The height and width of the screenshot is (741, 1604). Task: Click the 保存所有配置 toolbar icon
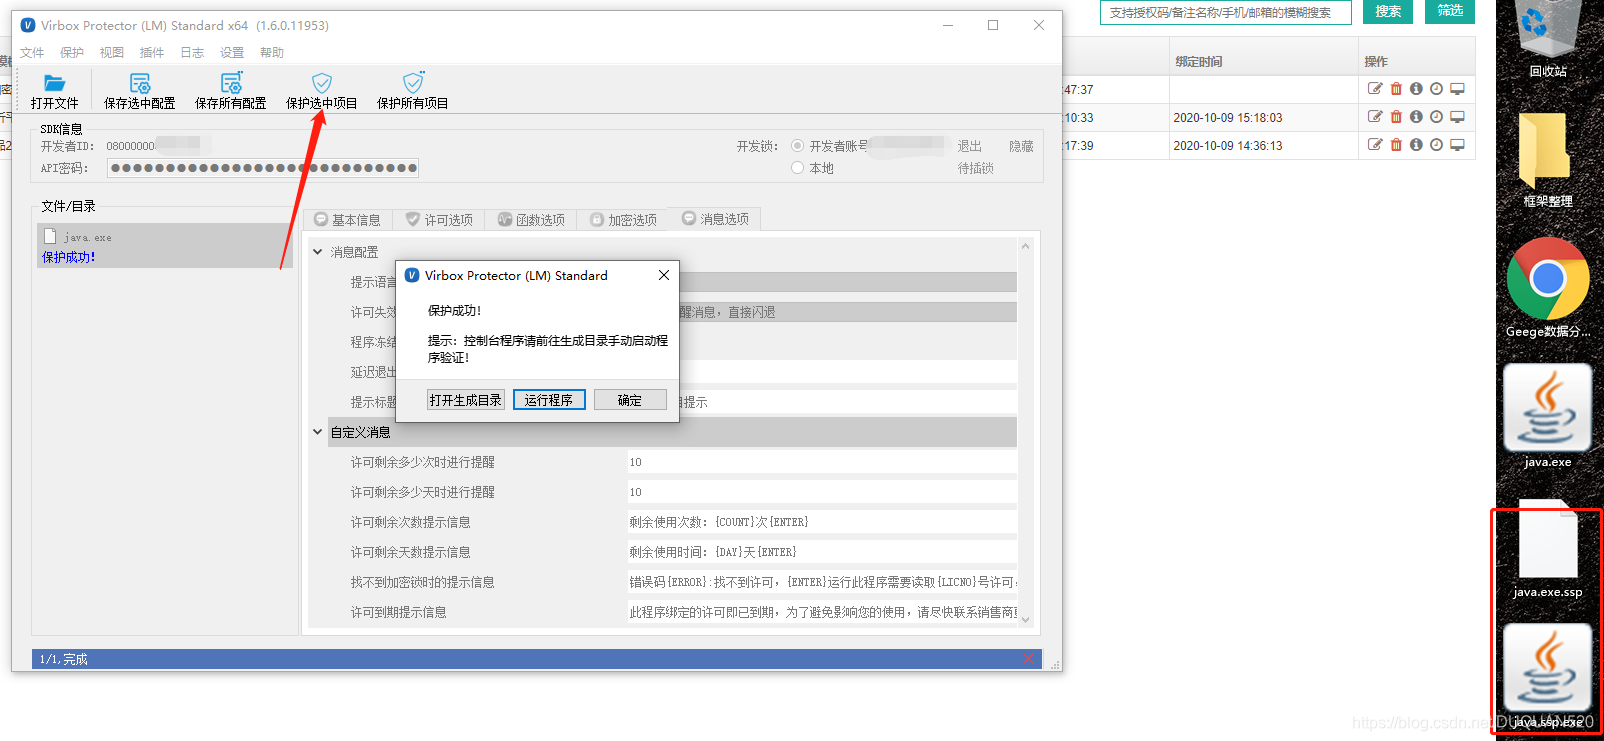[x=231, y=83]
